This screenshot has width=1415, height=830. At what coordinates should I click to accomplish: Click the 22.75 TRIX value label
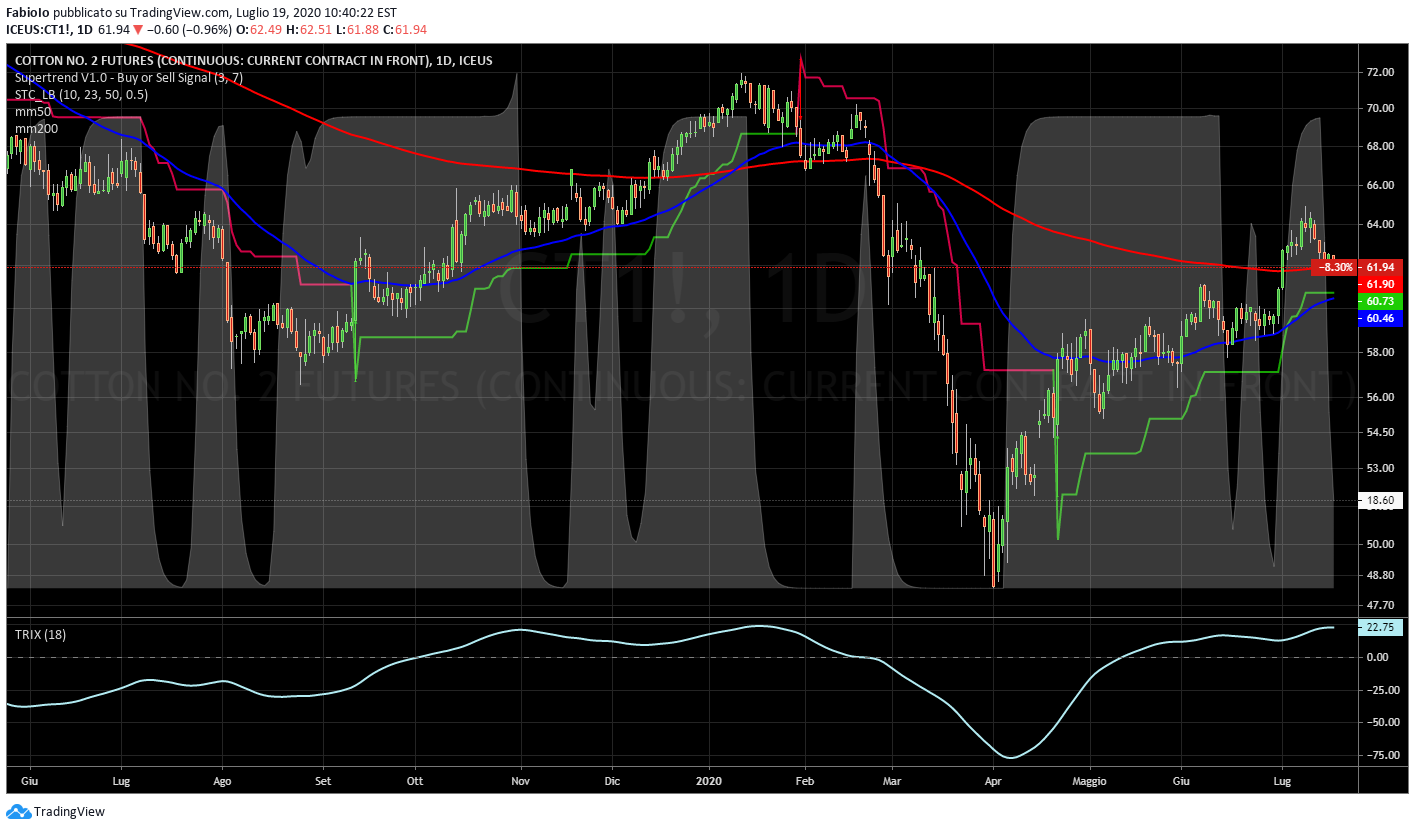pos(1381,627)
